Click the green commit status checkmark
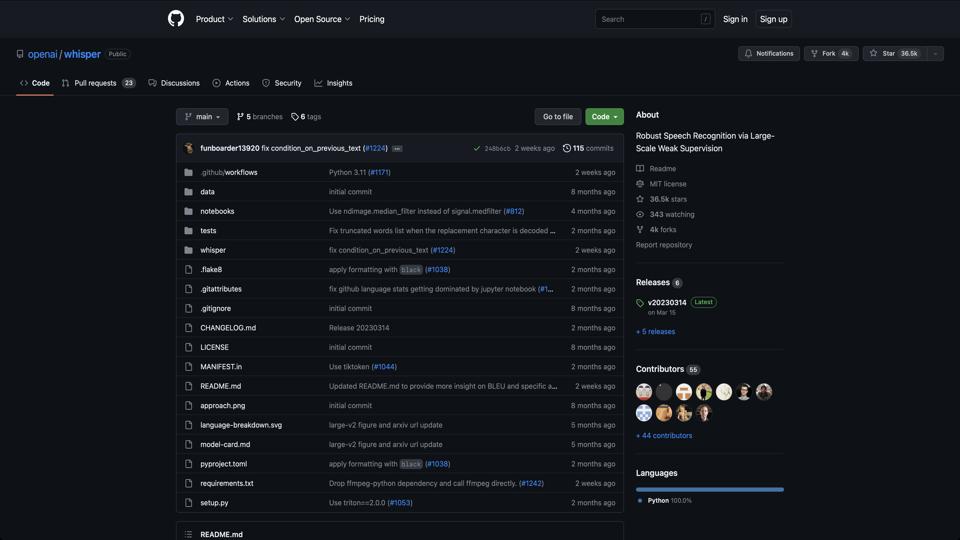 [477, 148]
